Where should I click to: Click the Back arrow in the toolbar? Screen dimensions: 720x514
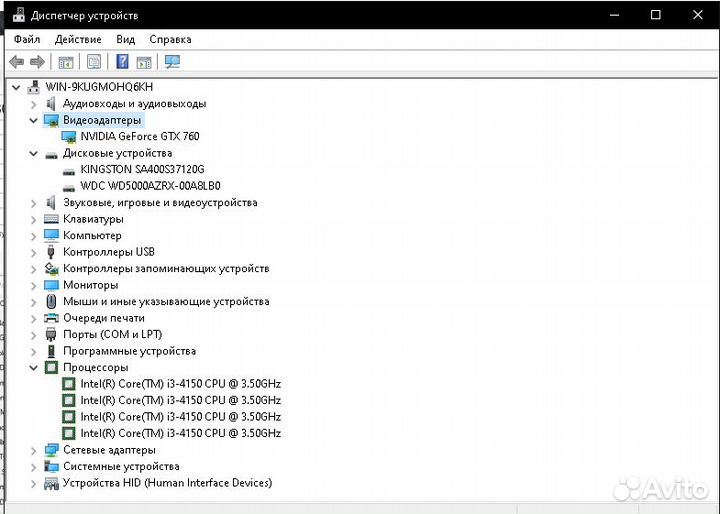[16, 62]
